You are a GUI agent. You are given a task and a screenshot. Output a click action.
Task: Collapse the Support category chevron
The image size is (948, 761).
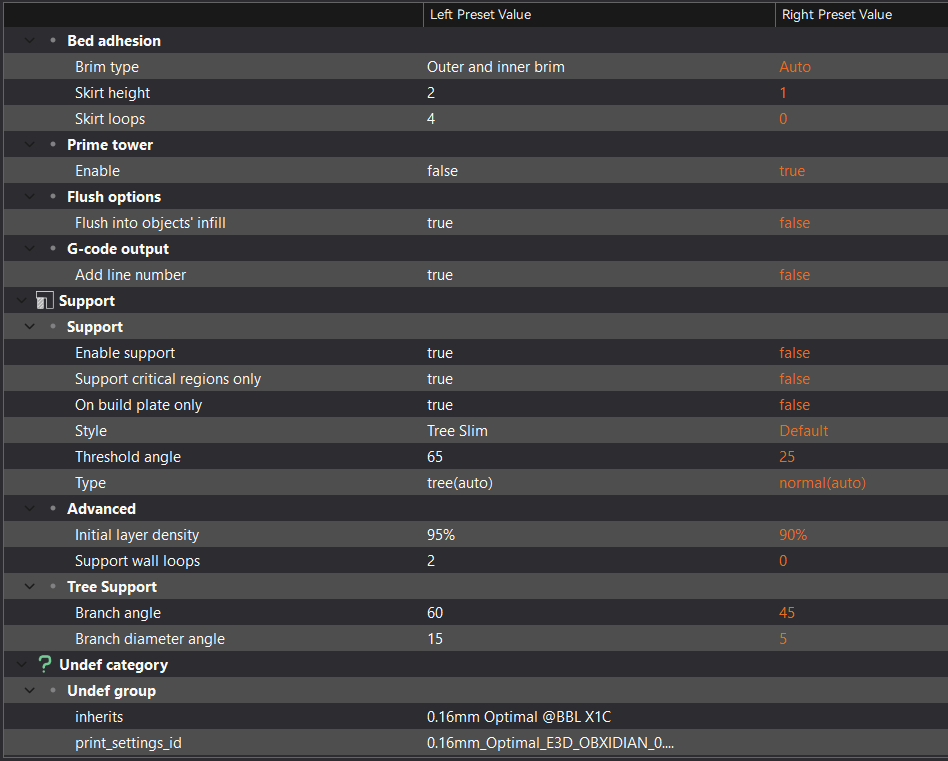(22, 300)
